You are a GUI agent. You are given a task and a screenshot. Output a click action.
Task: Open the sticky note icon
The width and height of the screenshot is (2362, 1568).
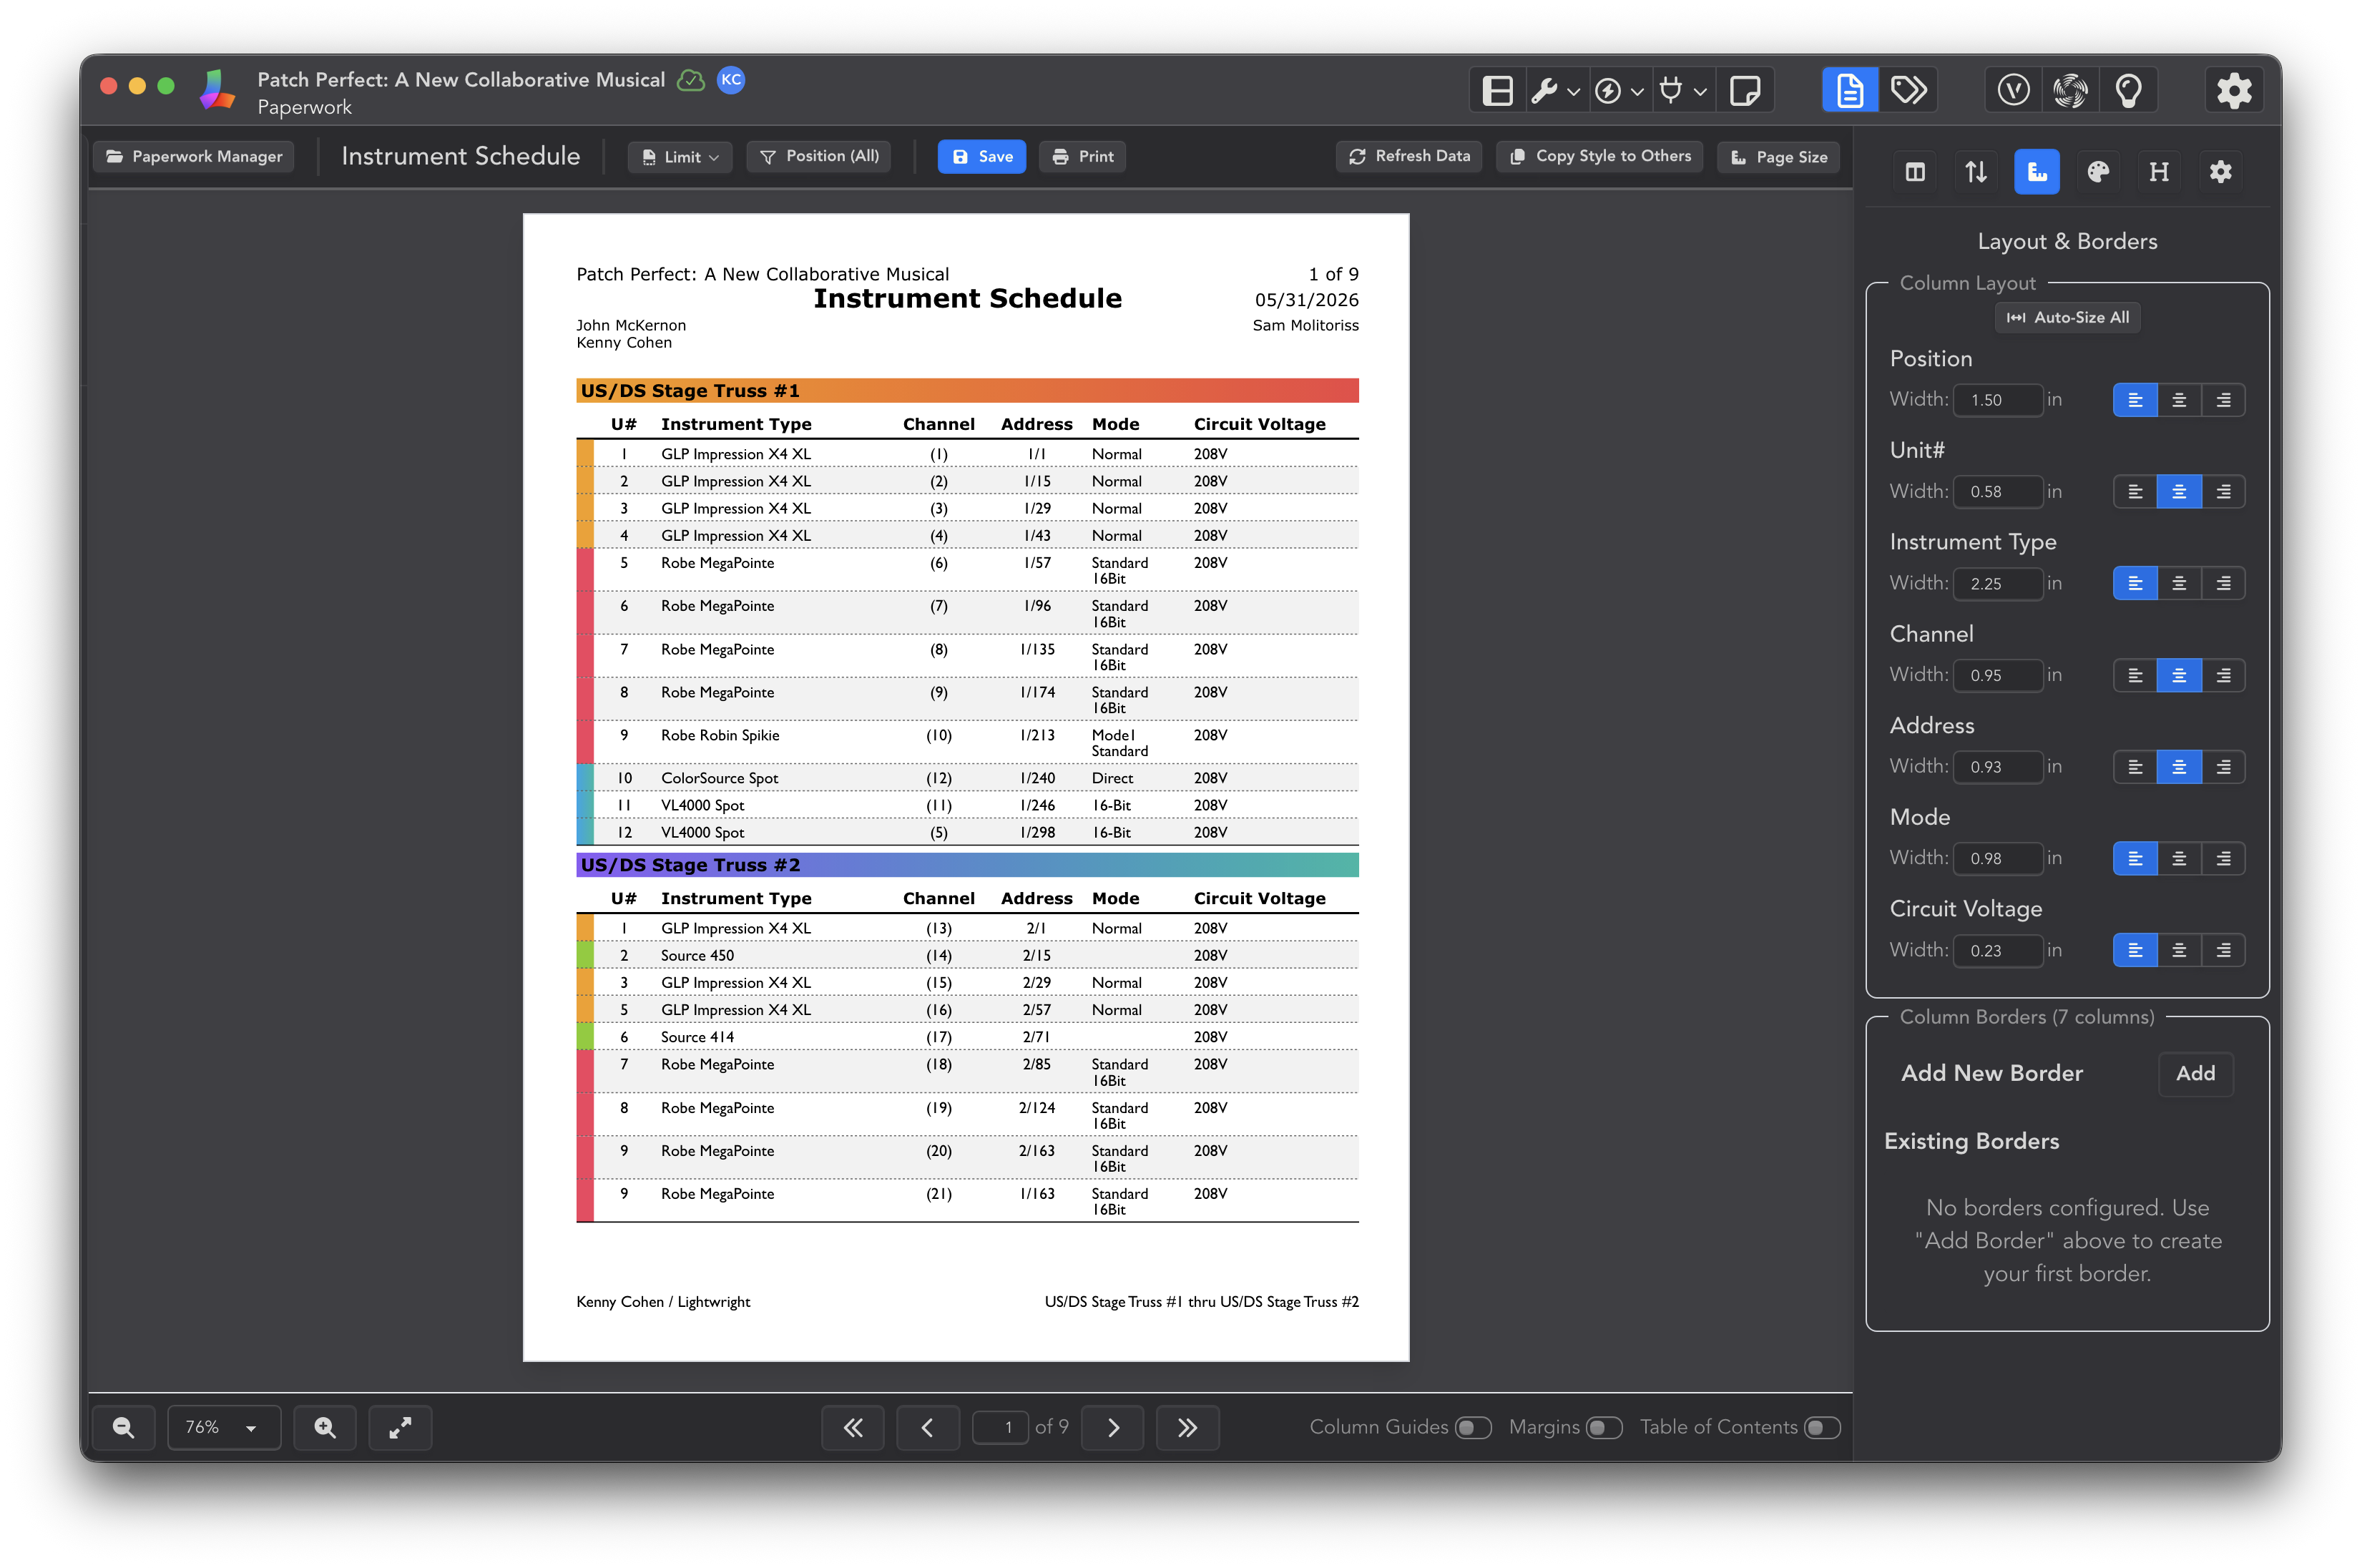coord(1745,91)
